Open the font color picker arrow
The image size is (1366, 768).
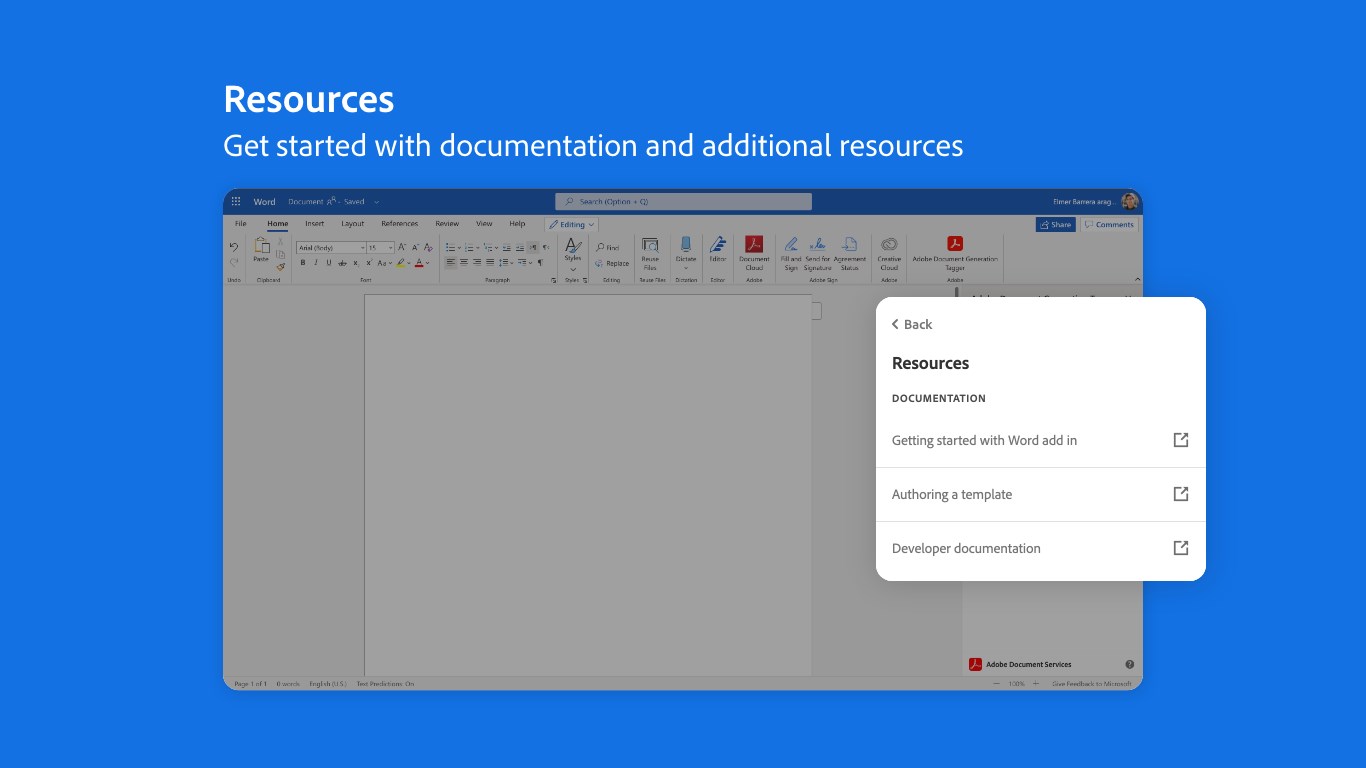pyautogui.click(x=428, y=263)
